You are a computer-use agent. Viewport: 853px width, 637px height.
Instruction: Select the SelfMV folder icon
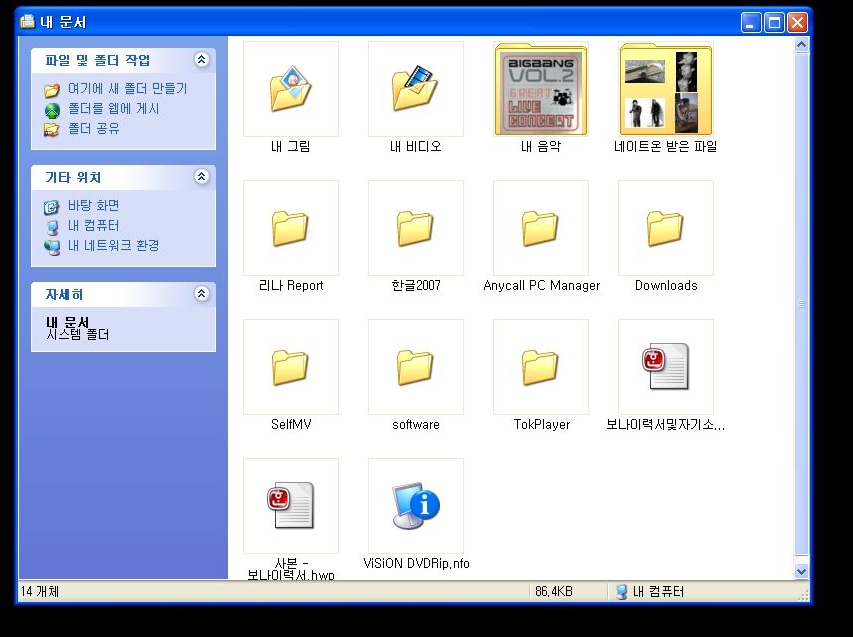290,367
